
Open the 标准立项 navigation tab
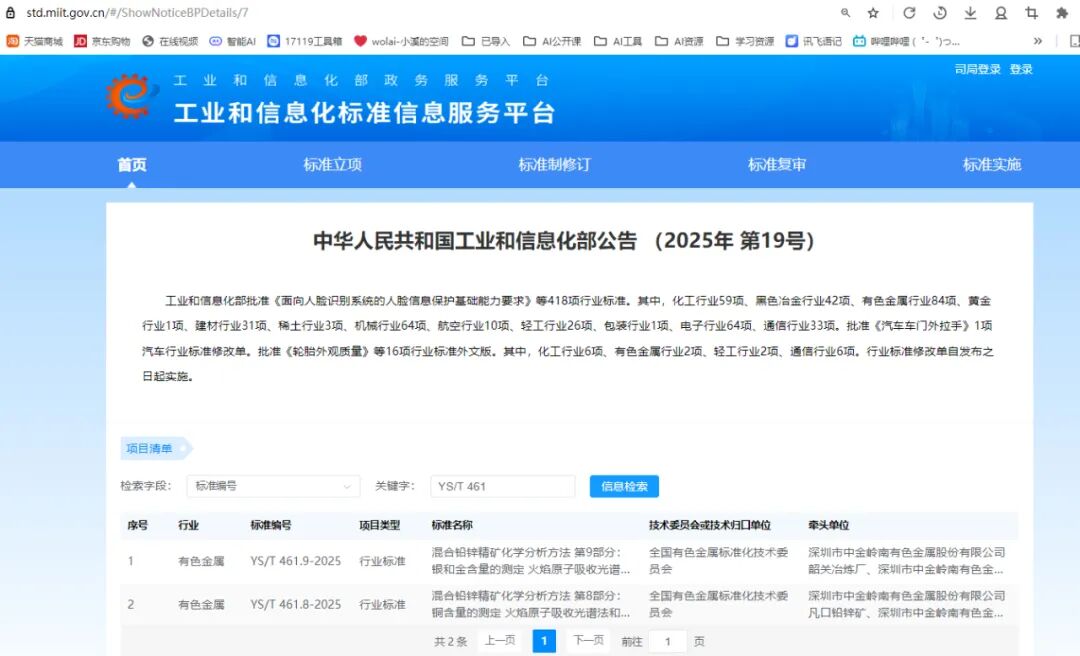click(333, 165)
